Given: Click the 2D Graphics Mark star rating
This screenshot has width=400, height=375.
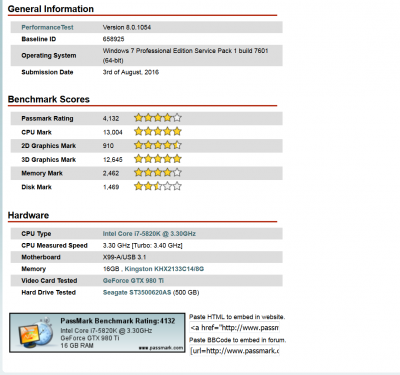Looking at the screenshot, I should (x=158, y=145).
